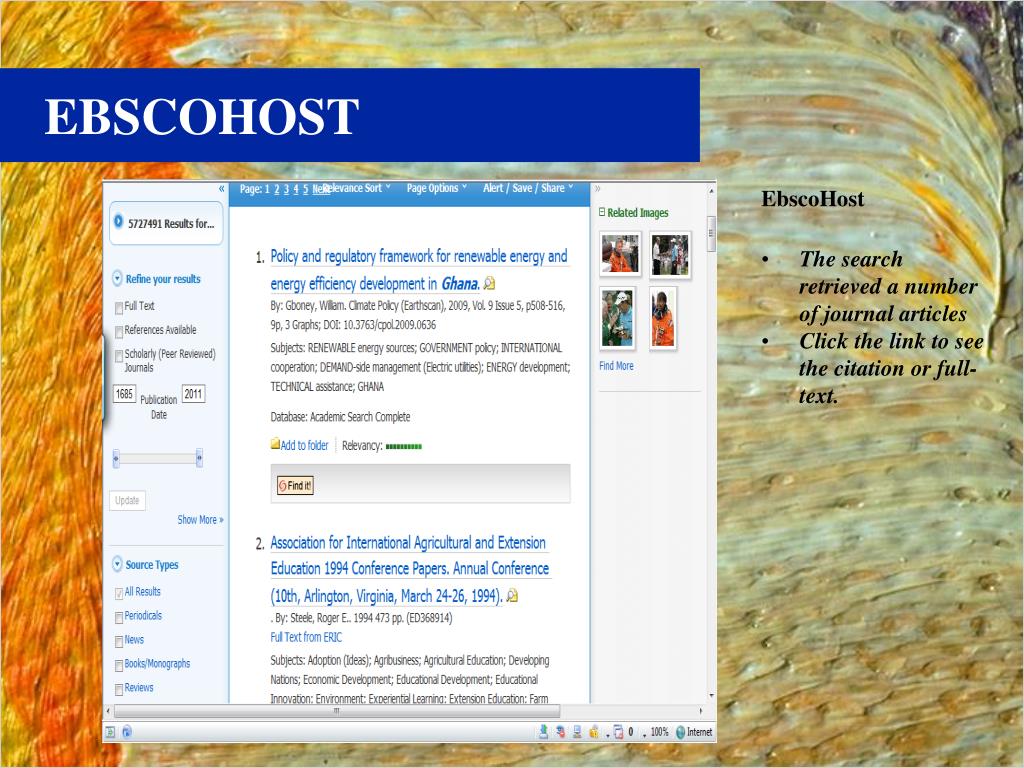Open the Ghana renewable energy policy article
Image resolution: width=1024 pixels, height=768 pixels.
[419, 270]
